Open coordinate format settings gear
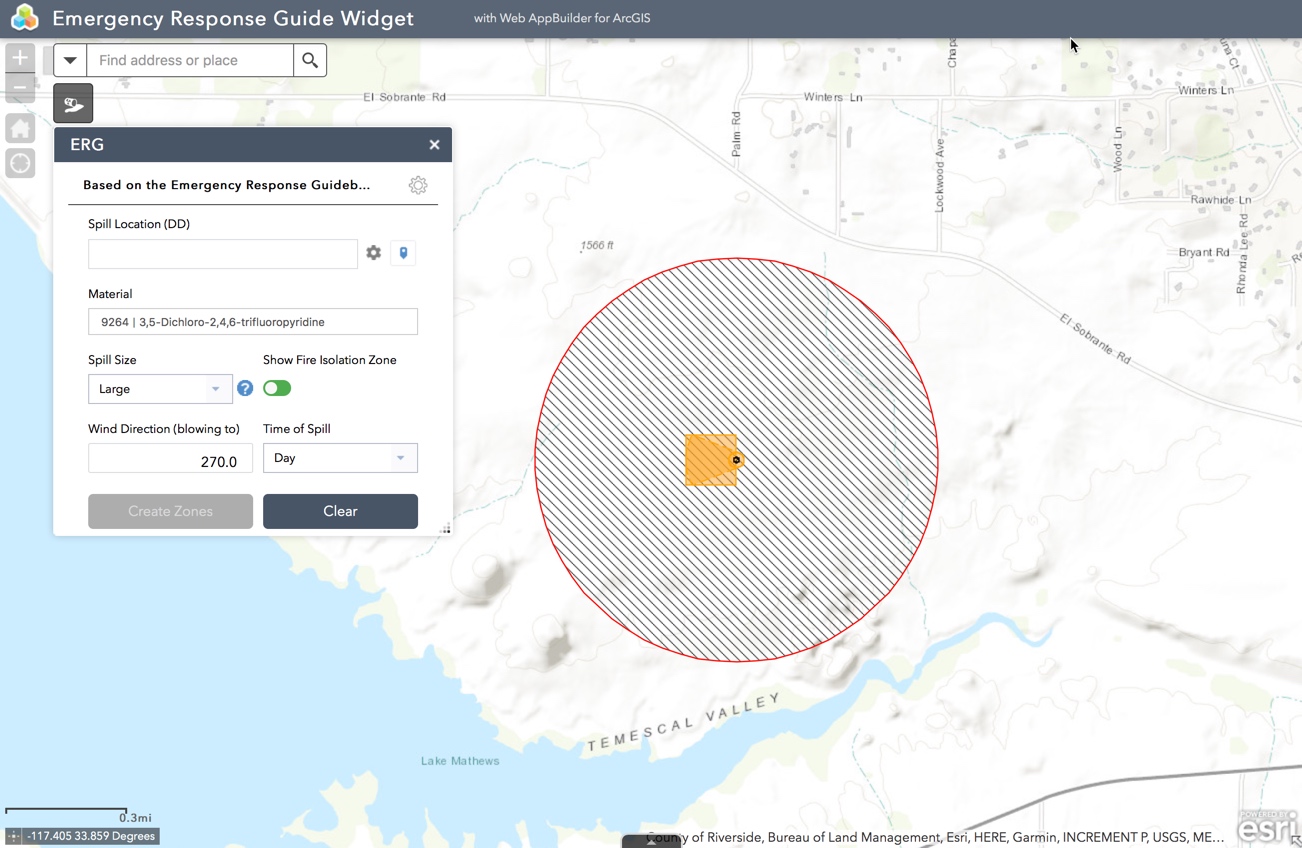Image resolution: width=1302 pixels, height=848 pixels. point(373,253)
